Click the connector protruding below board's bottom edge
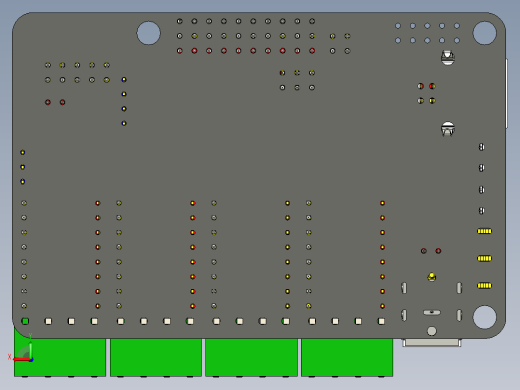This screenshot has width=520, height=390. click(x=432, y=343)
